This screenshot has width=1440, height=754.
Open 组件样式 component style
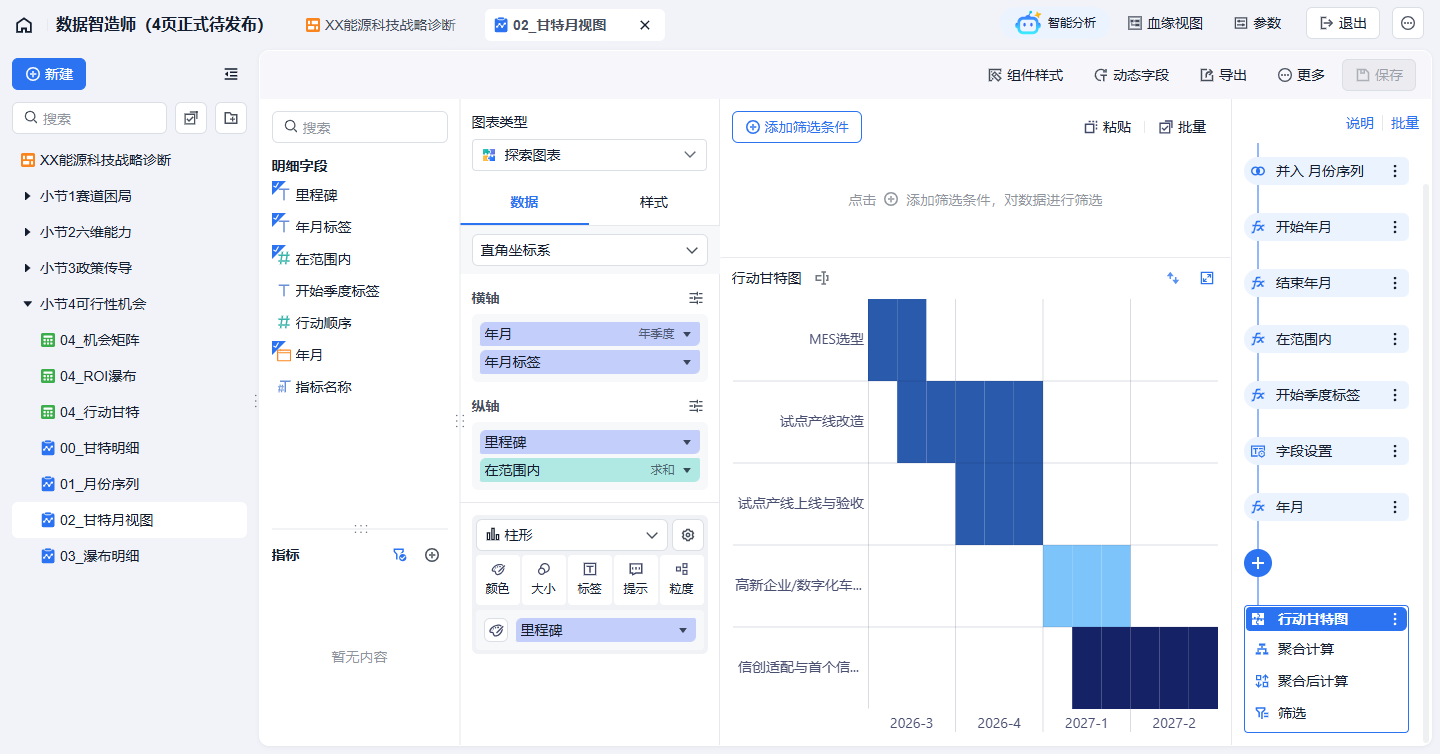(x=1025, y=75)
